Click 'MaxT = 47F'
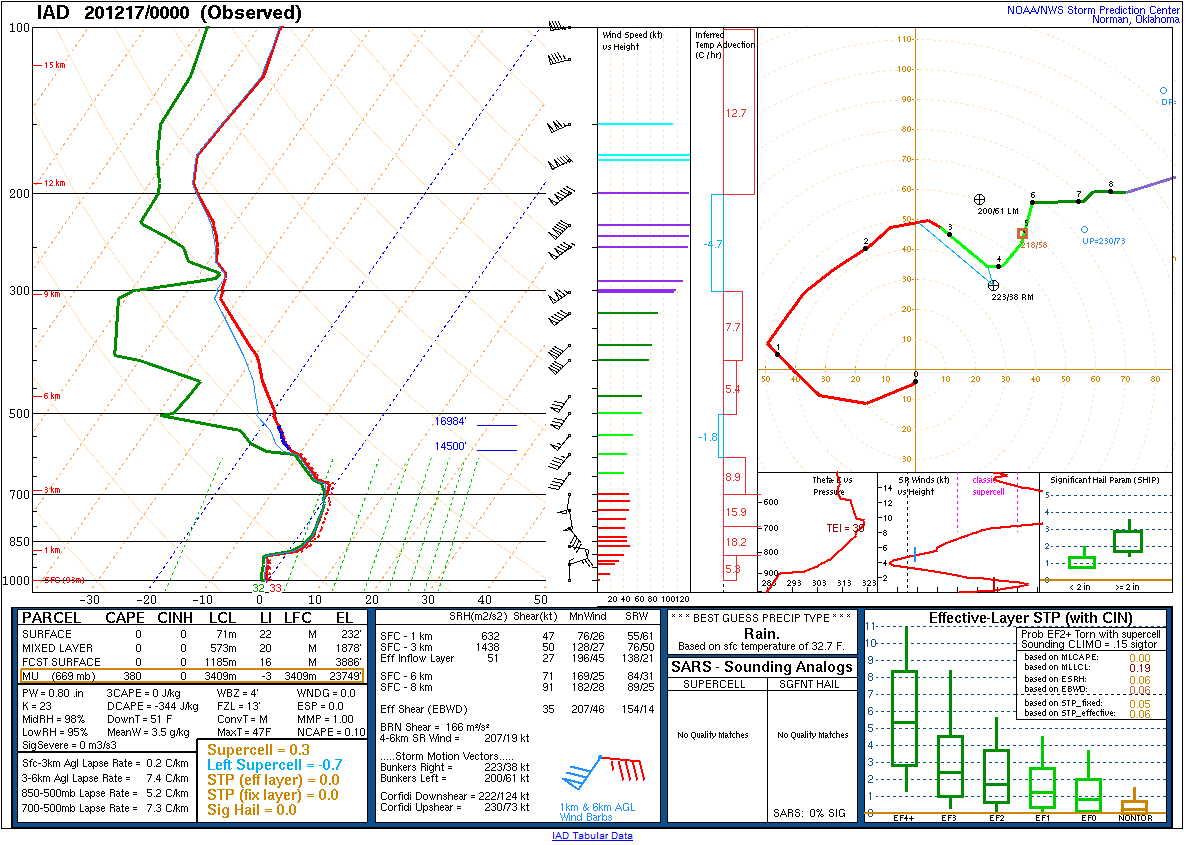 coord(244,732)
